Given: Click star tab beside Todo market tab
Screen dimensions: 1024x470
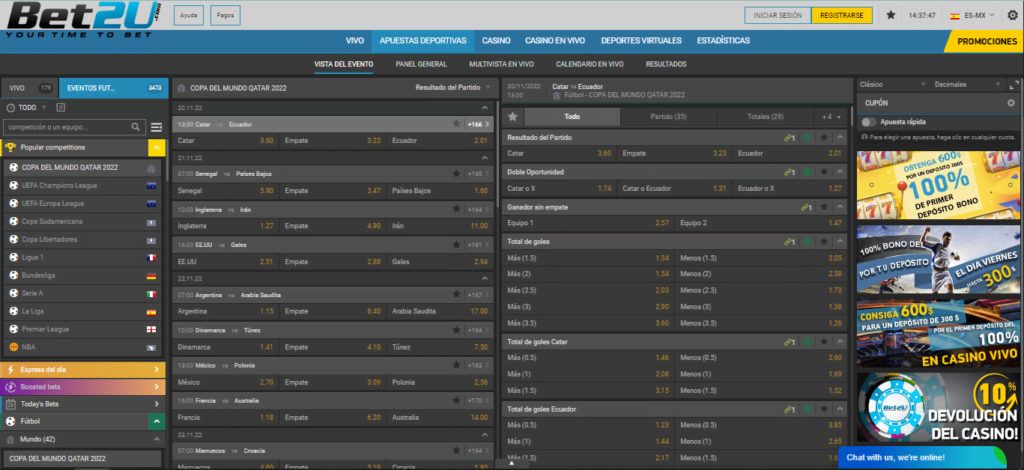Looking at the screenshot, I should pyautogui.click(x=513, y=117).
